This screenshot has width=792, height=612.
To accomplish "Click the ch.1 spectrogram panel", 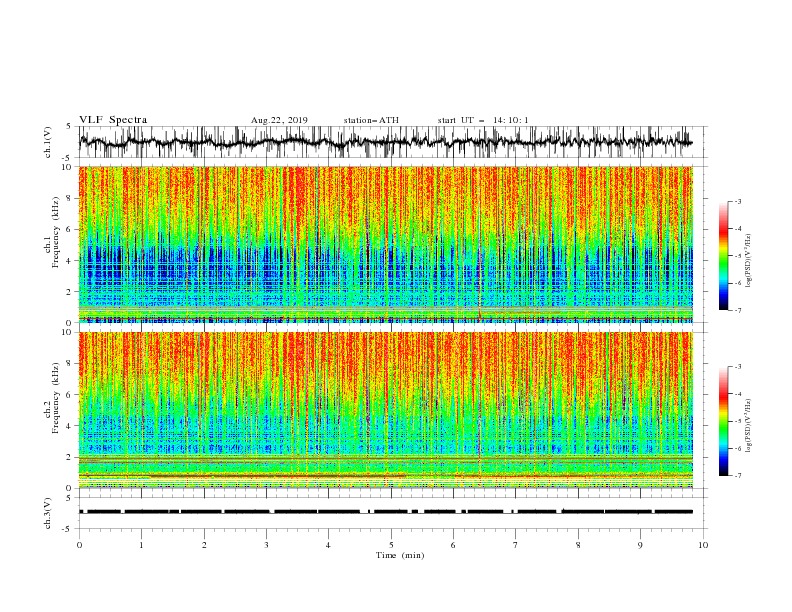I will (x=385, y=244).
